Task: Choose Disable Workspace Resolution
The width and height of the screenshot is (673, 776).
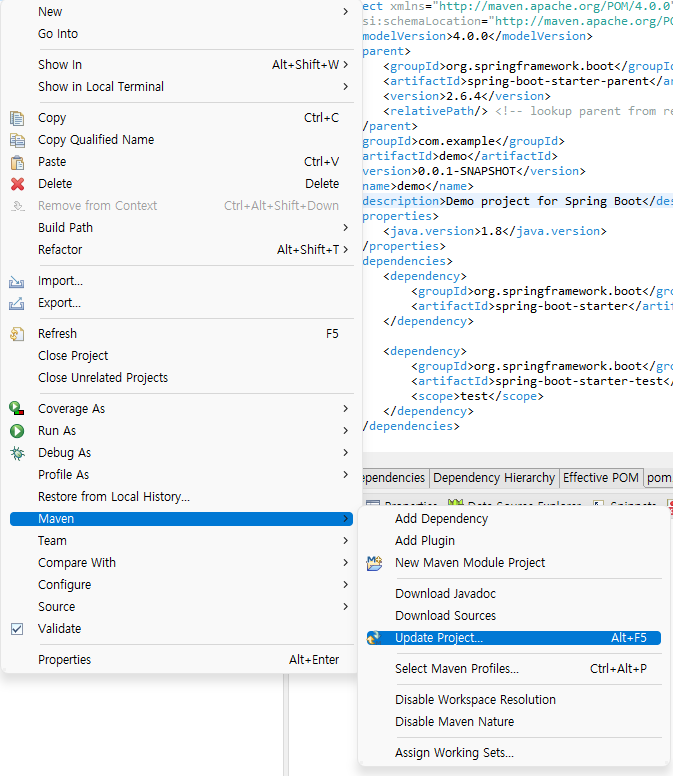Action: (513, 700)
